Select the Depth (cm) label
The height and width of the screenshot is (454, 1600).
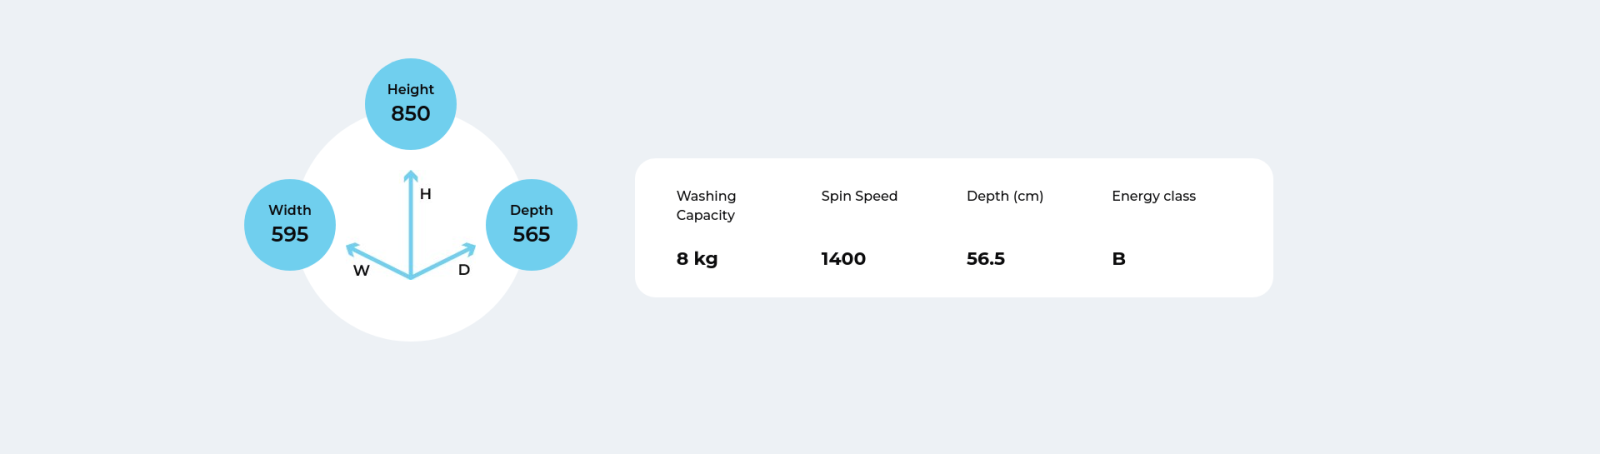click(1005, 196)
